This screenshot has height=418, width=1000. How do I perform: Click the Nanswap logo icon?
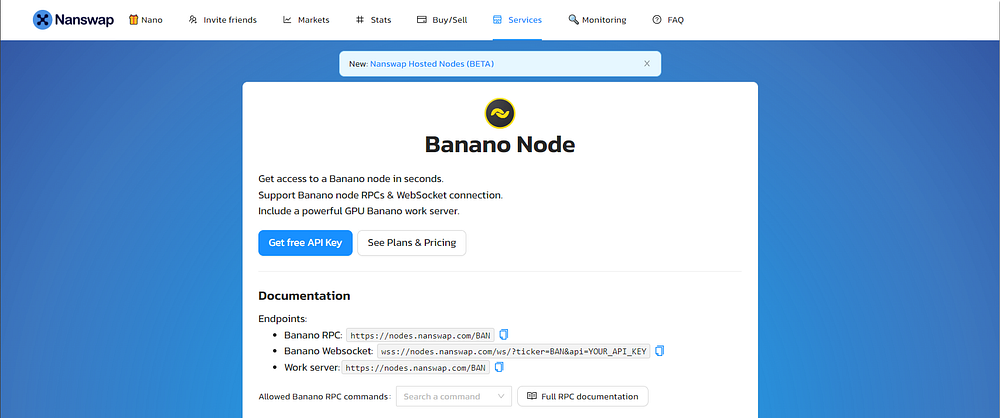point(42,20)
